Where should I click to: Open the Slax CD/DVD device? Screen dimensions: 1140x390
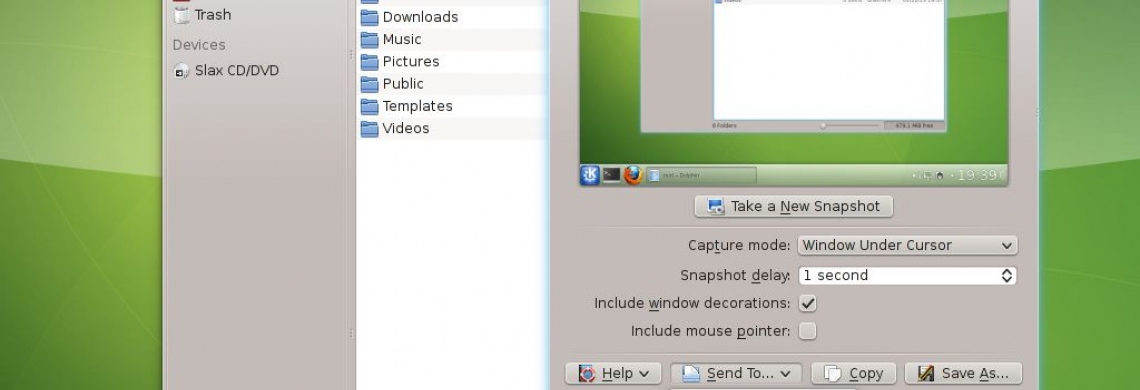click(226, 71)
